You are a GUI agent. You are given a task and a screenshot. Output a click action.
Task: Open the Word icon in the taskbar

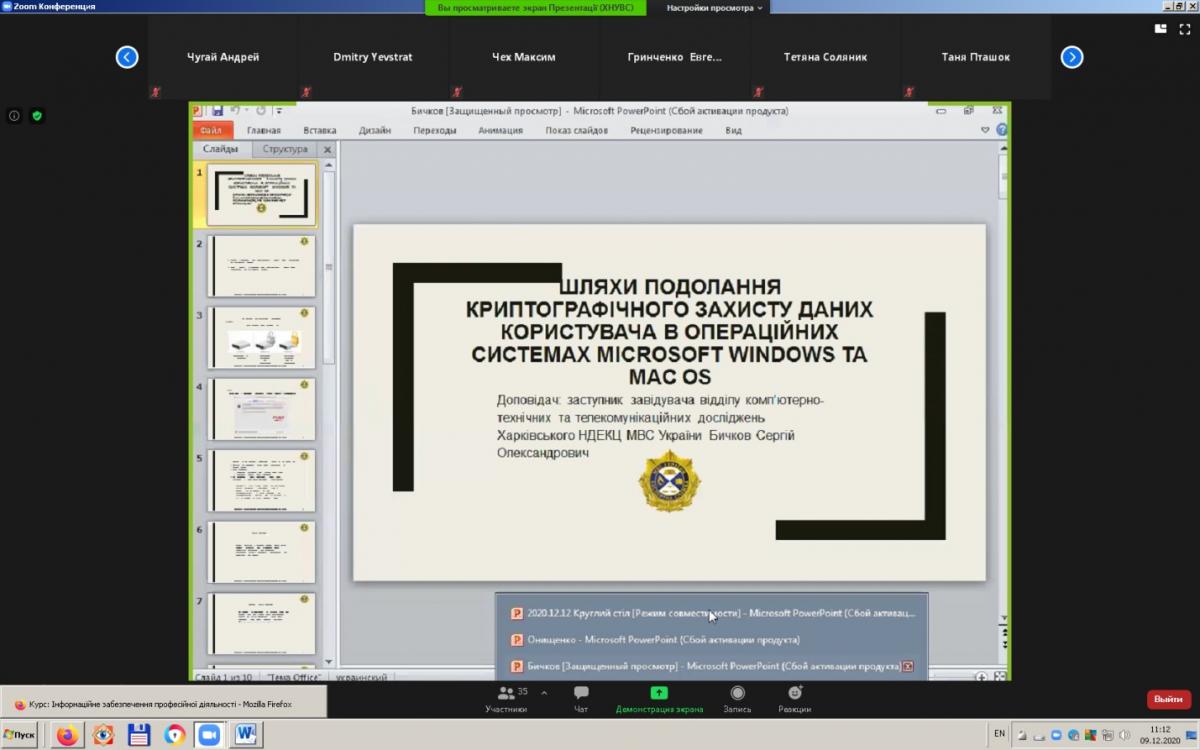click(246, 735)
